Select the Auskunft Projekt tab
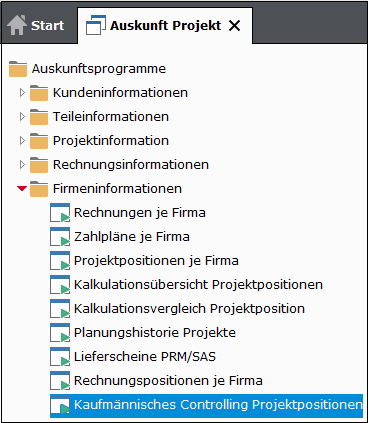Image resolution: width=368 pixels, height=423 pixels. coord(165,25)
